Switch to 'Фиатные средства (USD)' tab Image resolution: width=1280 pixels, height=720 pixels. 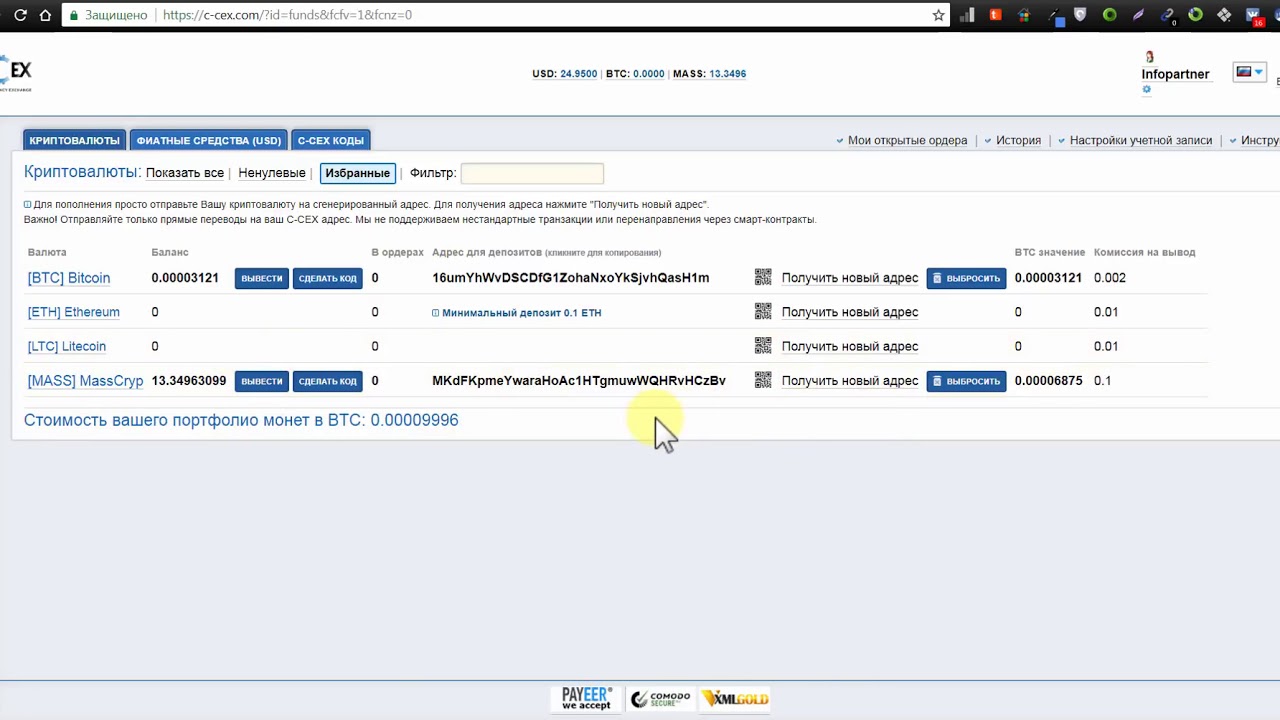[x=209, y=141]
